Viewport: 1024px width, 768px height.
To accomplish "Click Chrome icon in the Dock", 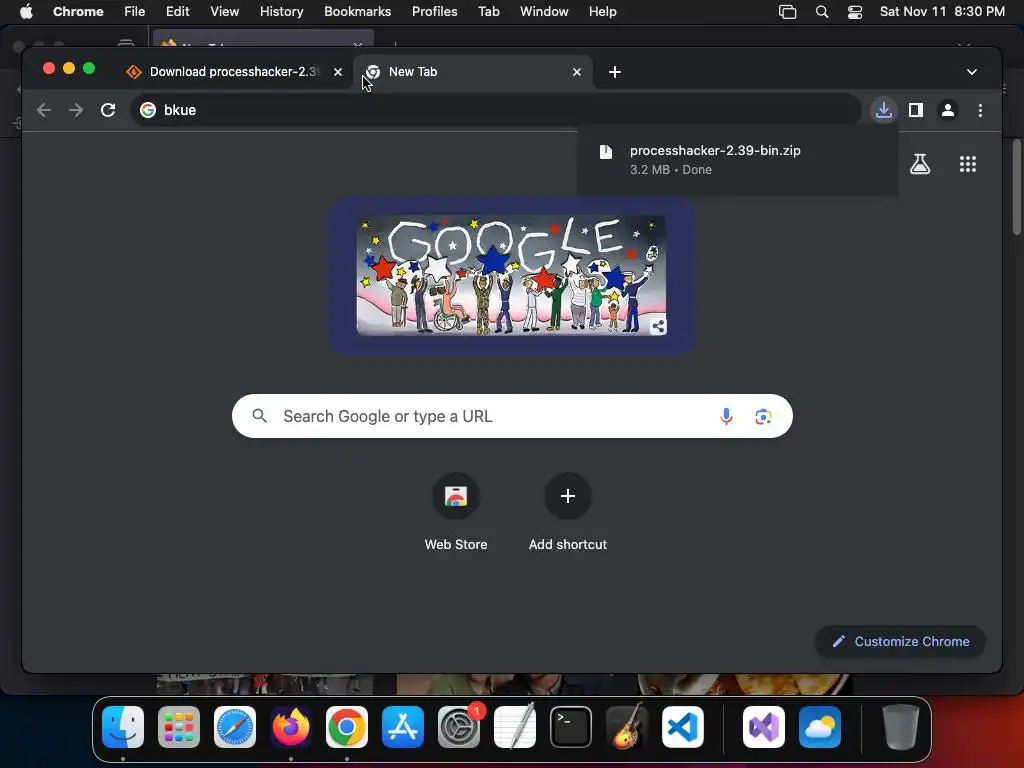I will 347,727.
